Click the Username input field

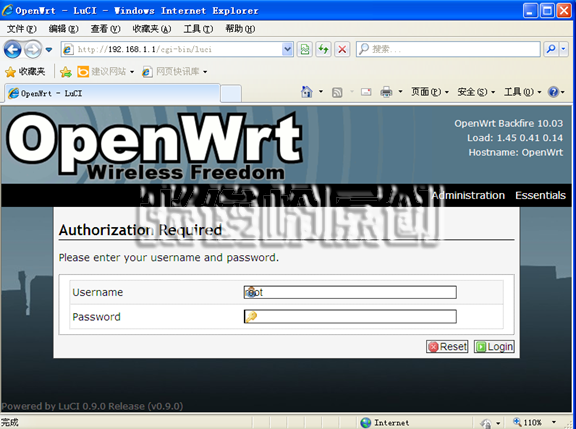point(350,292)
